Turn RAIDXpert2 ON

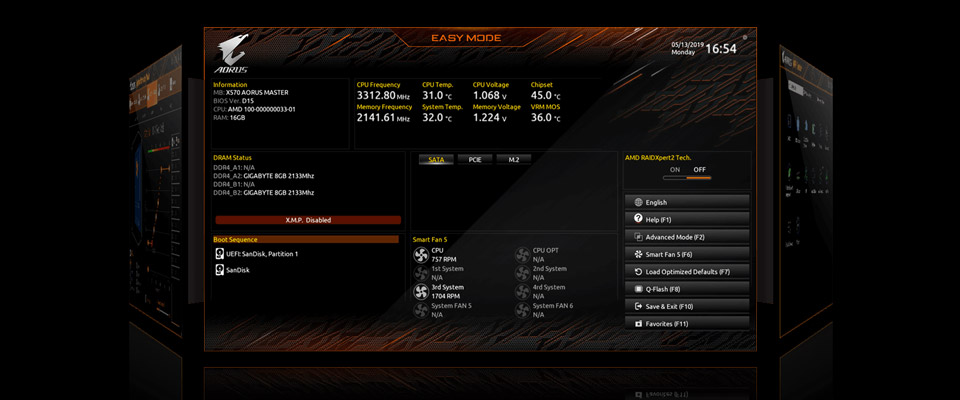(675, 170)
